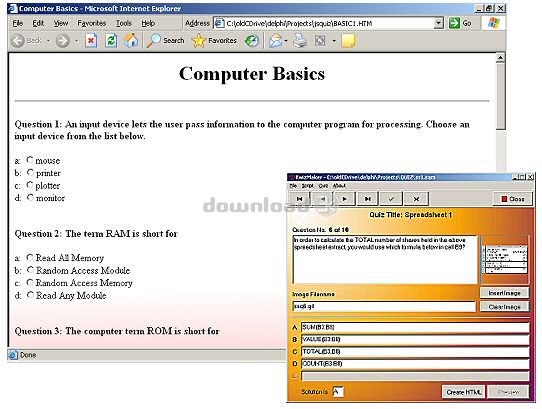Image resolution: width=542 pixels, height=409 pixels.
Task: Open the IE Edit menu
Action: point(38,23)
